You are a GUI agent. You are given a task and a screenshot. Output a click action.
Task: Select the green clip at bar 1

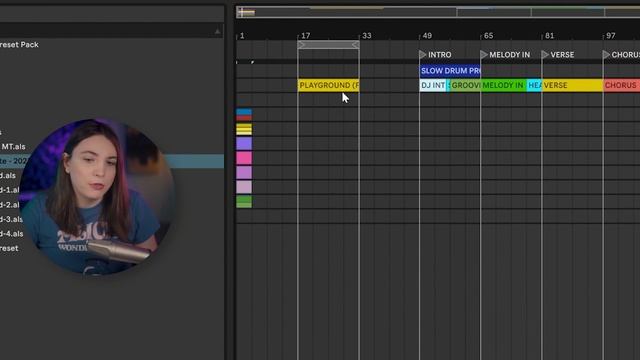pos(244,202)
